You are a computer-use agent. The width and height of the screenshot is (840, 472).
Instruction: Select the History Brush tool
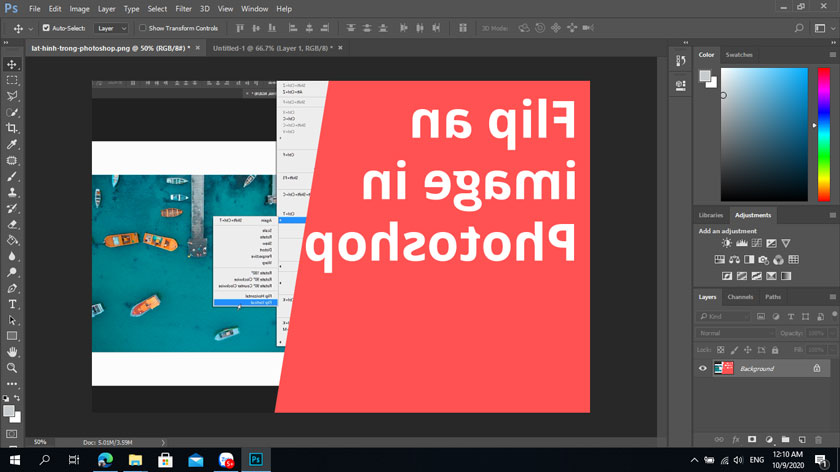click(x=12, y=208)
